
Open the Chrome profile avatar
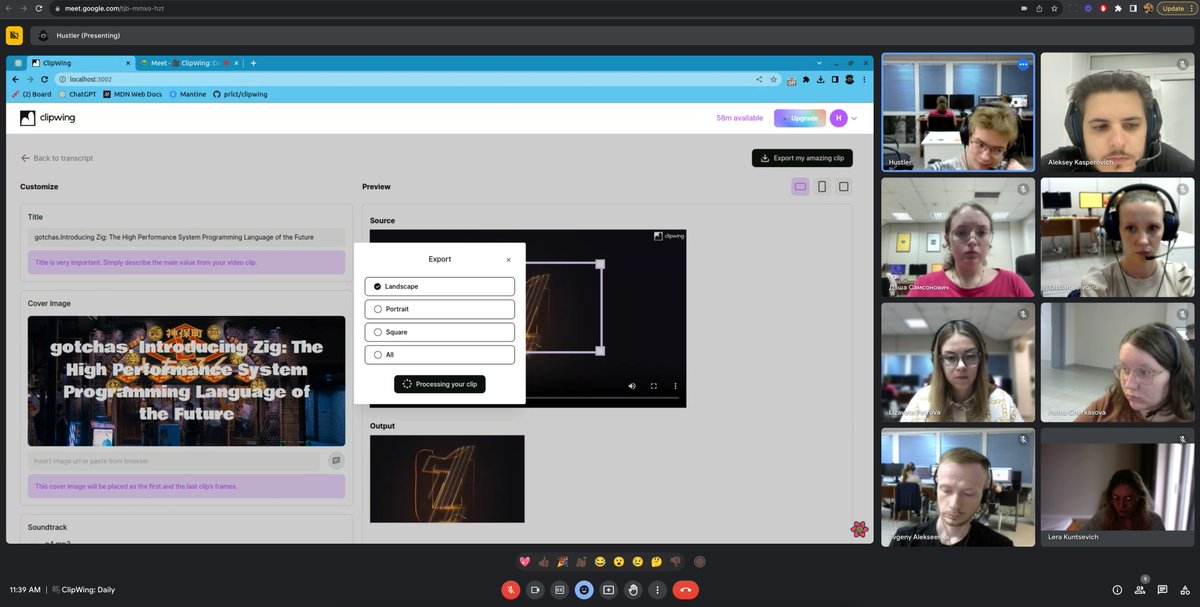click(1147, 8)
